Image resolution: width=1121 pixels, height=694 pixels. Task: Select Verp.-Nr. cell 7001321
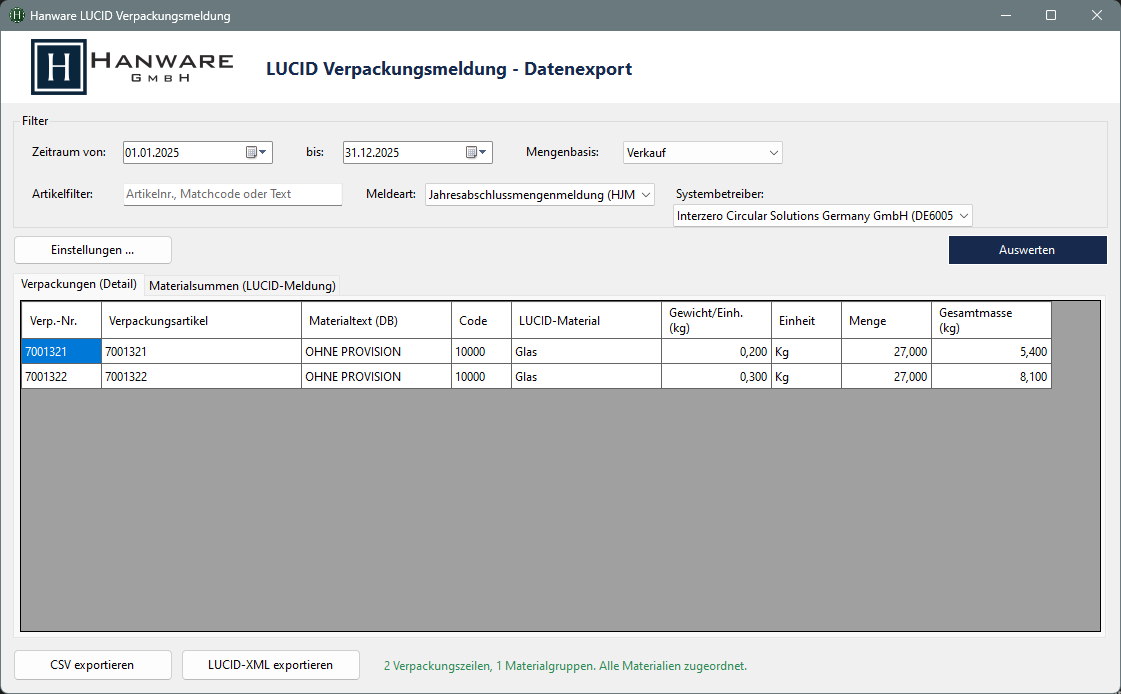(61, 352)
